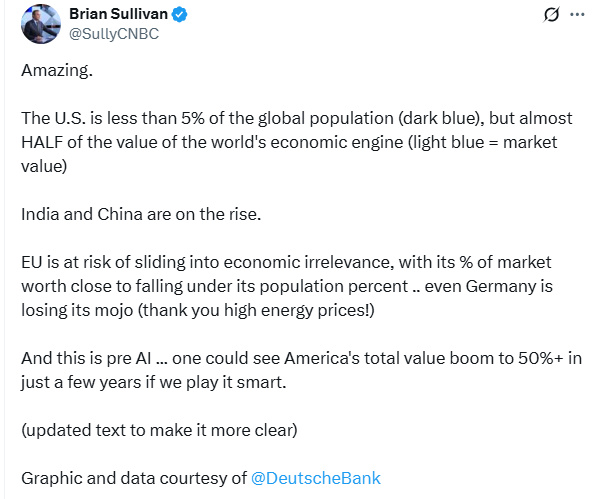
Task: Click "just a few years if we play it smart"
Action: pos(153,382)
